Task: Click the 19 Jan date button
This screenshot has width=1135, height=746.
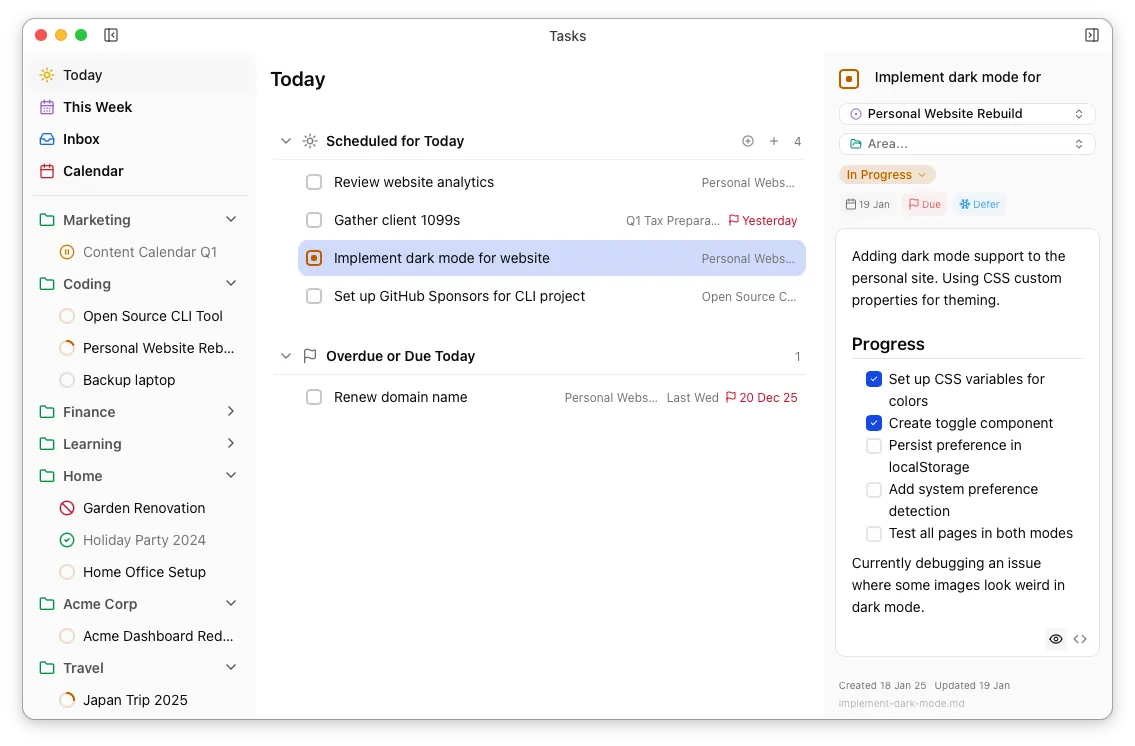Action: tap(866, 203)
